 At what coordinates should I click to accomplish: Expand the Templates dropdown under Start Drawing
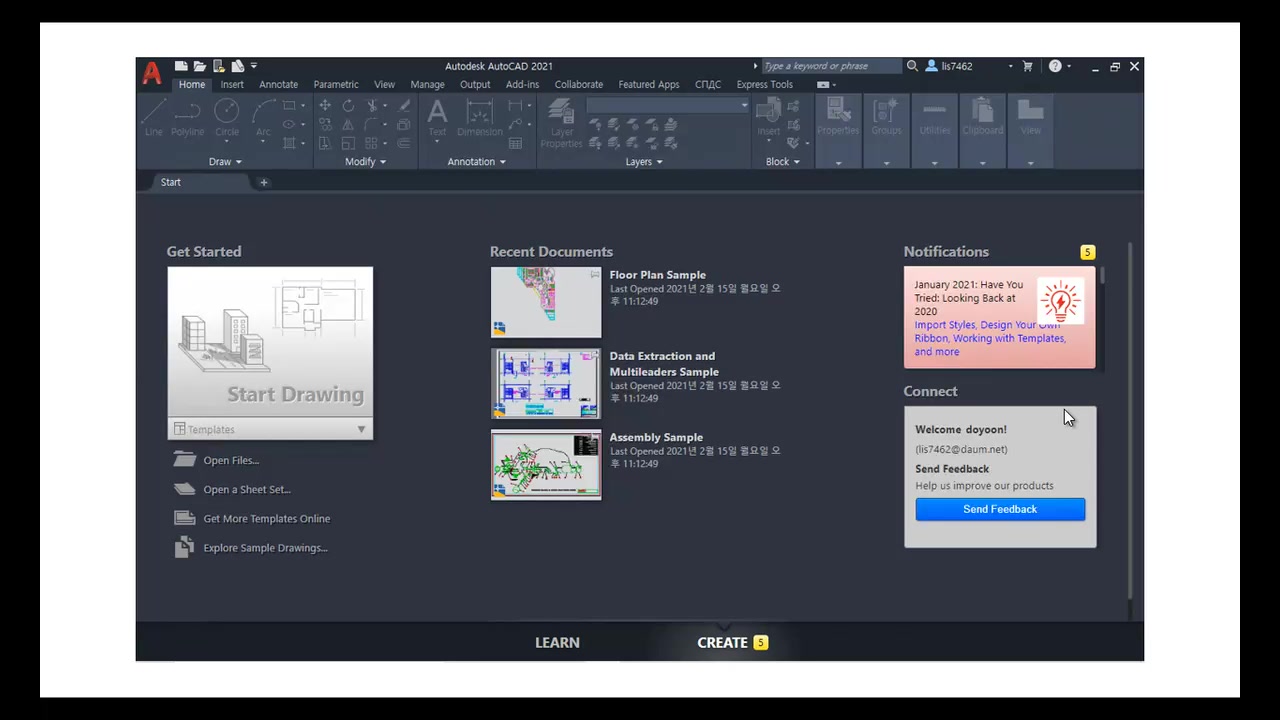361,430
